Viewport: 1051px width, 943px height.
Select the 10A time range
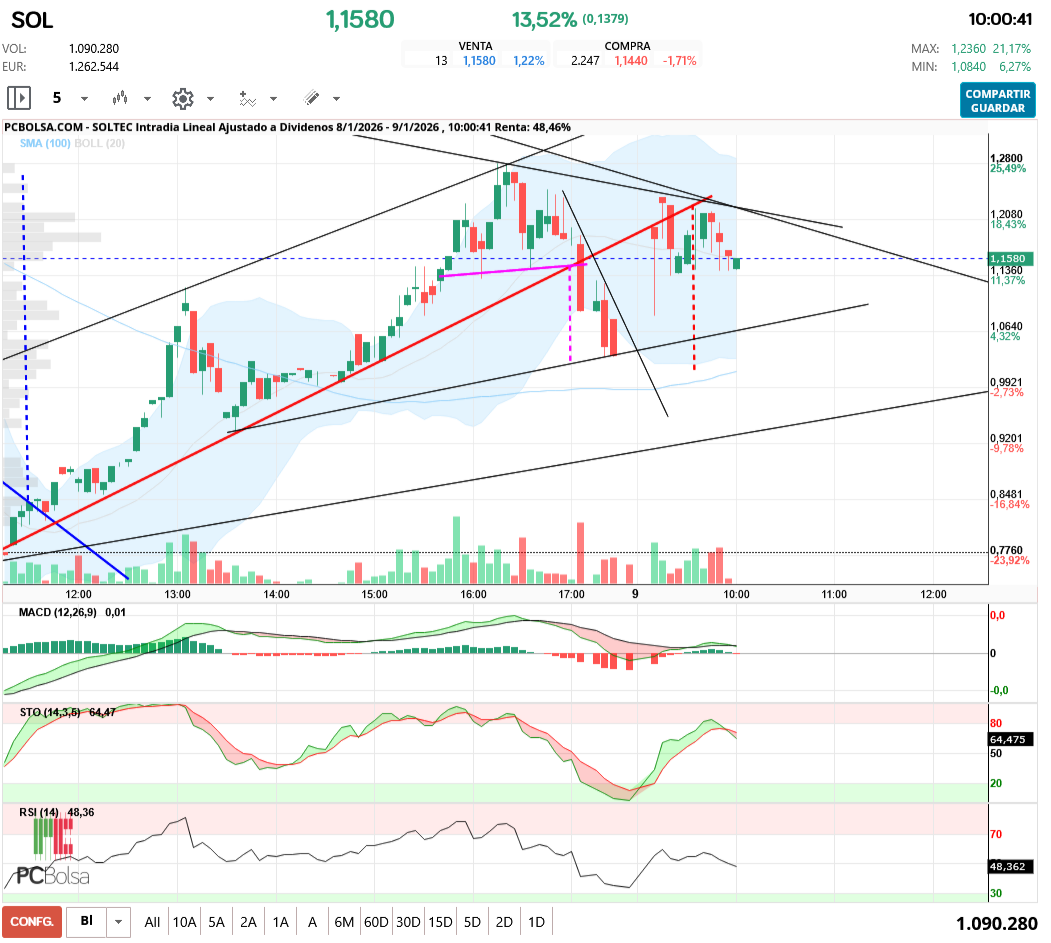pos(184,921)
